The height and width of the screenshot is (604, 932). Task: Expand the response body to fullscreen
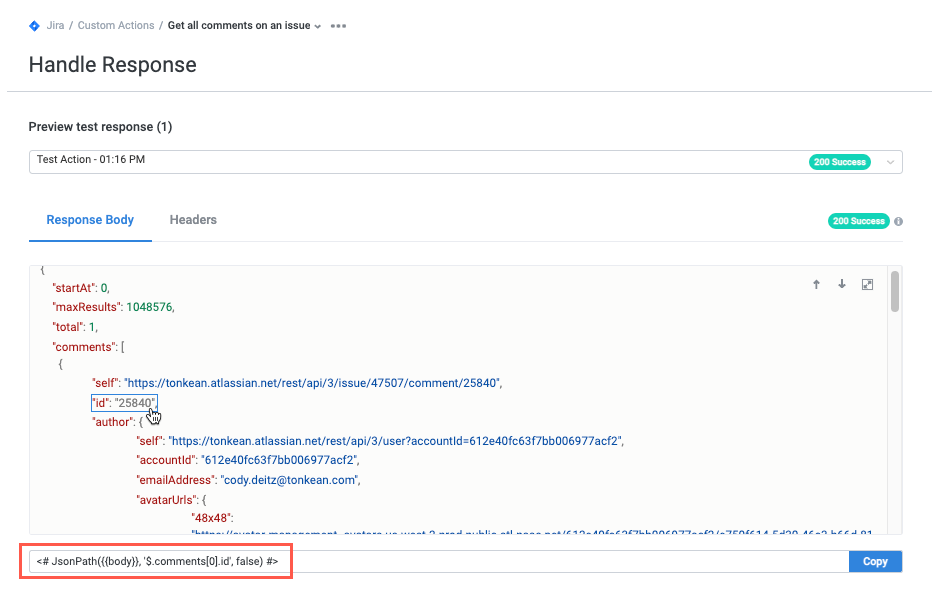click(x=866, y=284)
